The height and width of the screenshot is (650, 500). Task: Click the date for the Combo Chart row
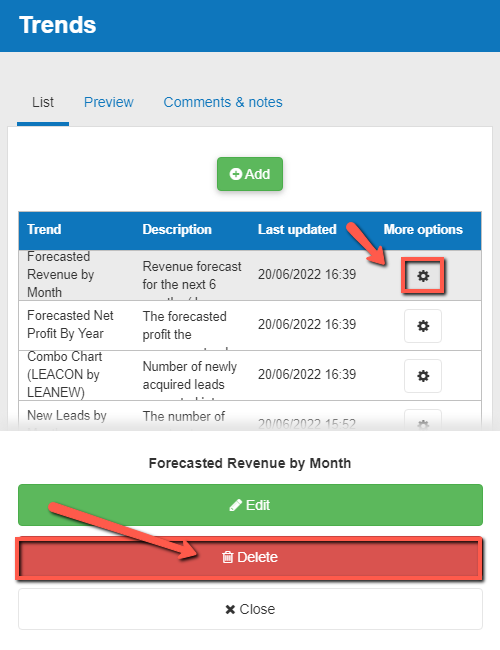pyautogui.click(x=307, y=374)
